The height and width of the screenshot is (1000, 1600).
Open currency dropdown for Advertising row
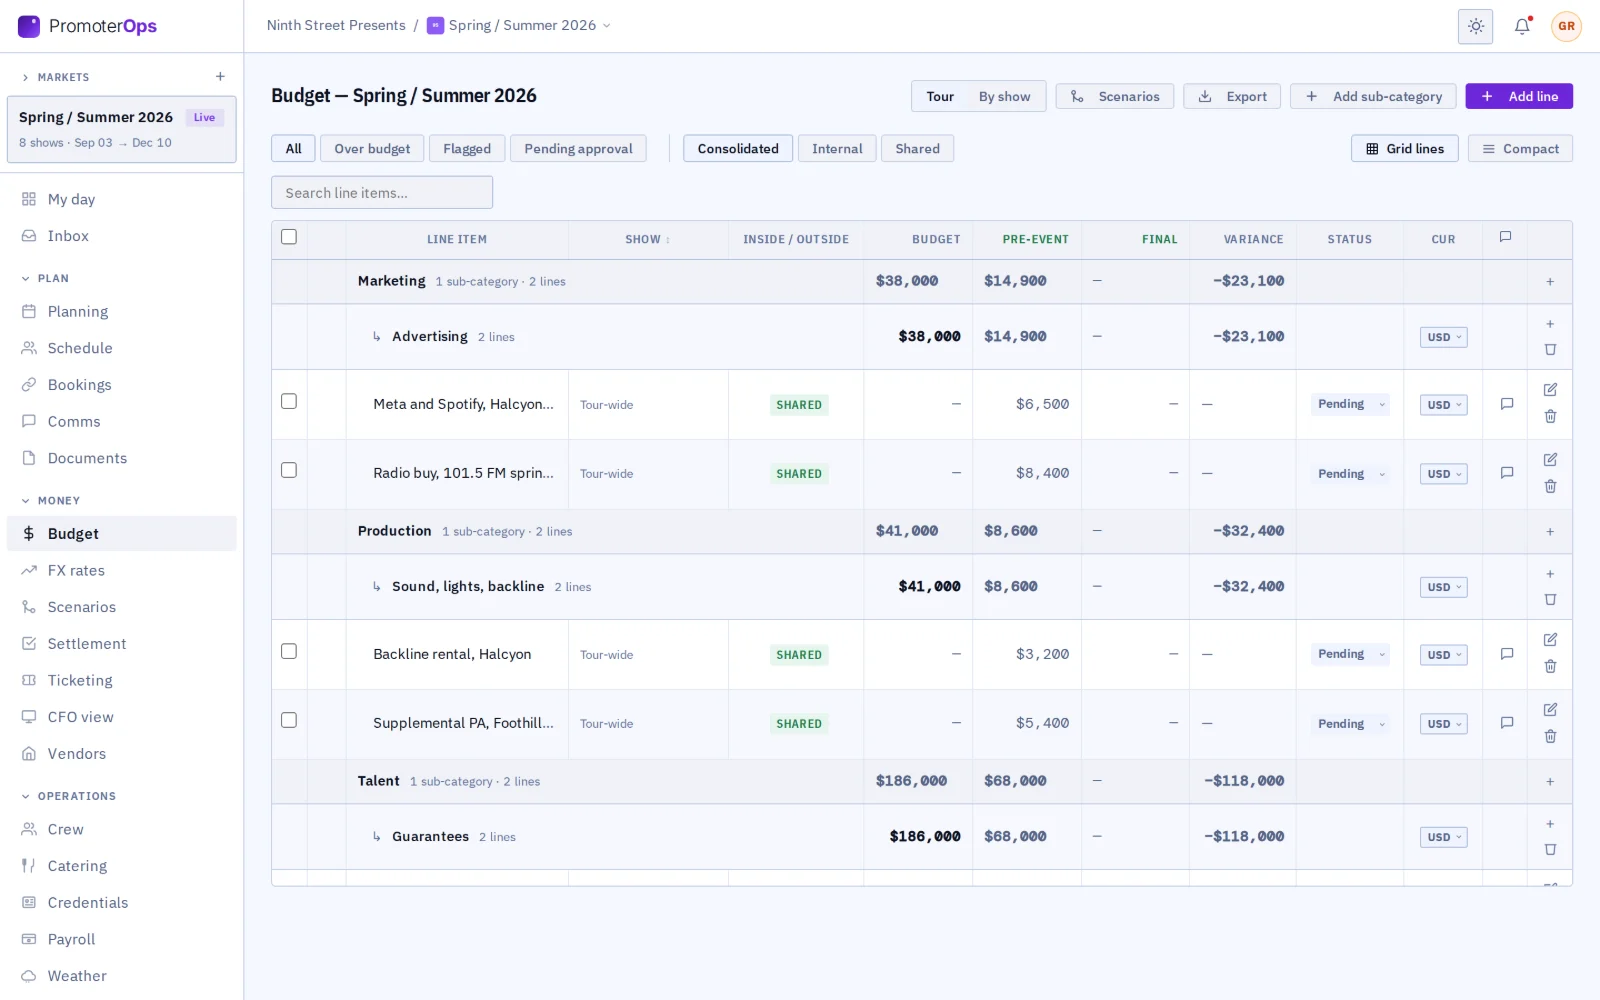pos(1443,337)
